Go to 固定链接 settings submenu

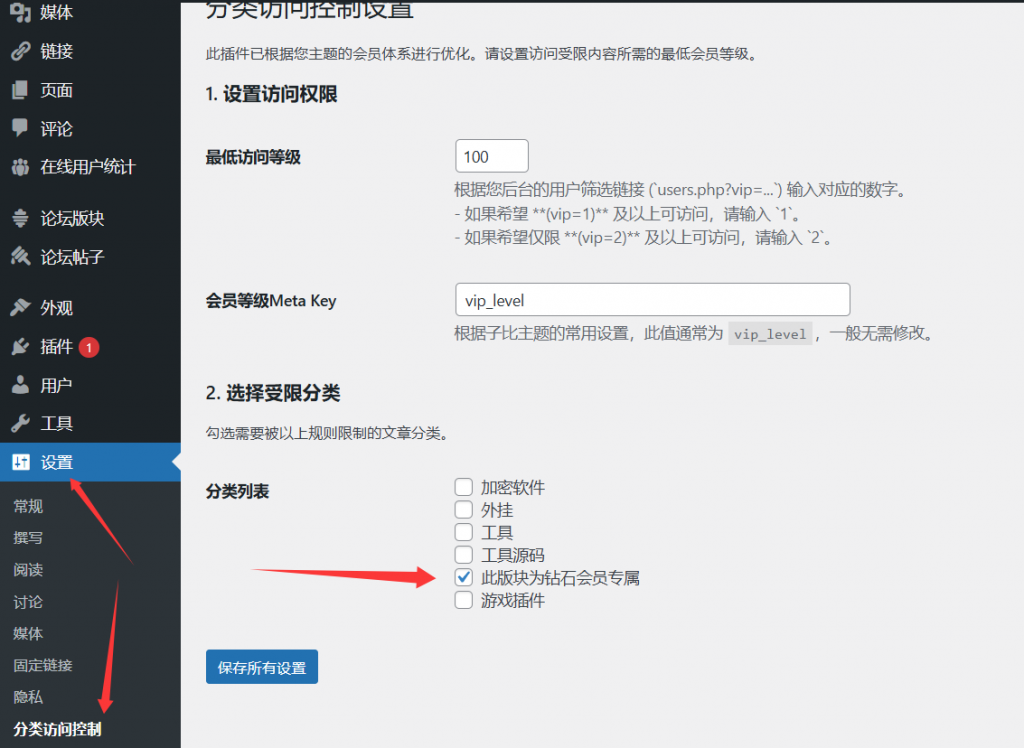tap(43, 665)
